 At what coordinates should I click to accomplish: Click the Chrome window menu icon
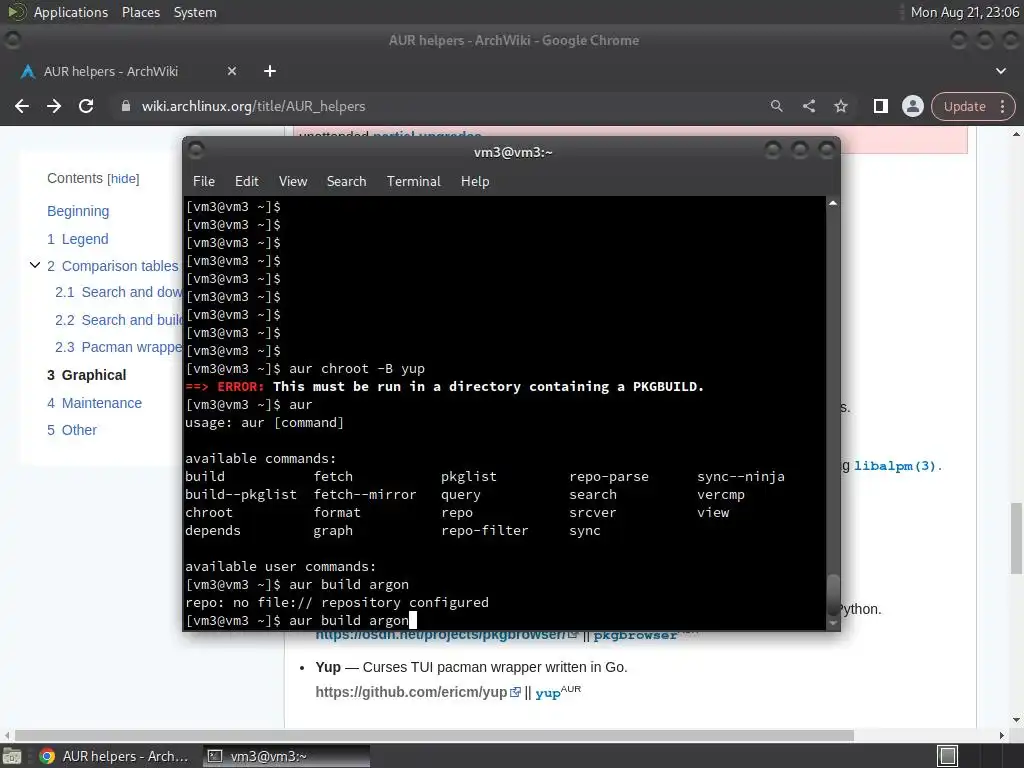12,40
